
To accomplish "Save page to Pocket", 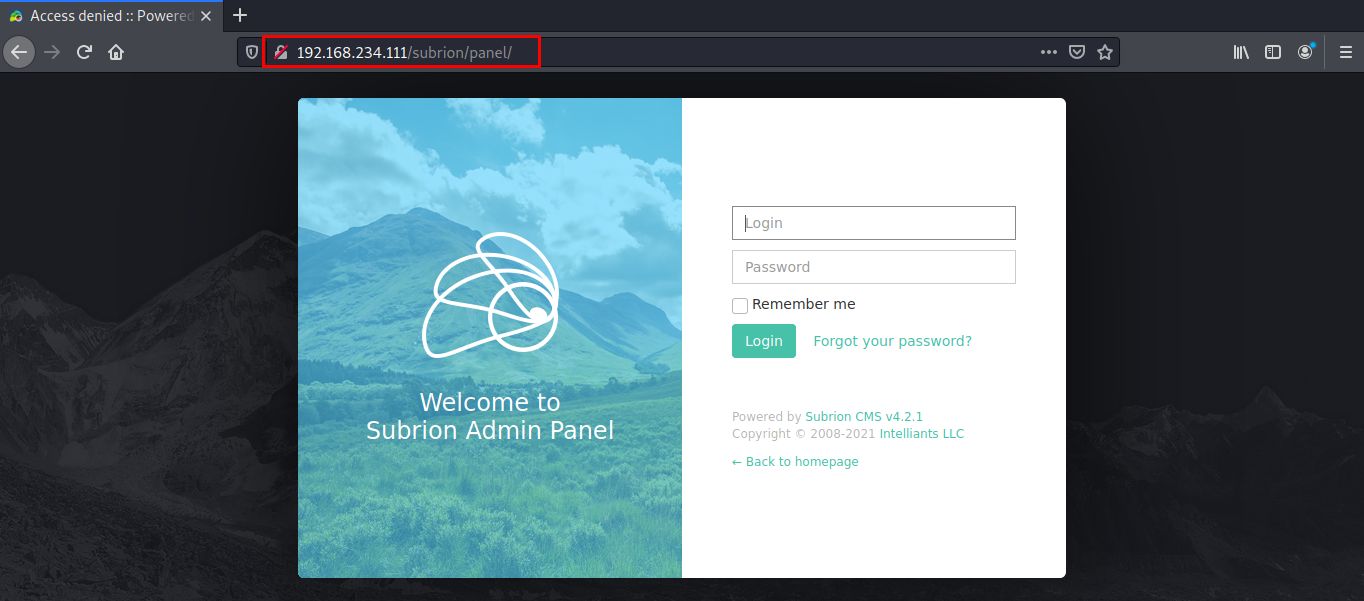I will click(x=1077, y=52).
